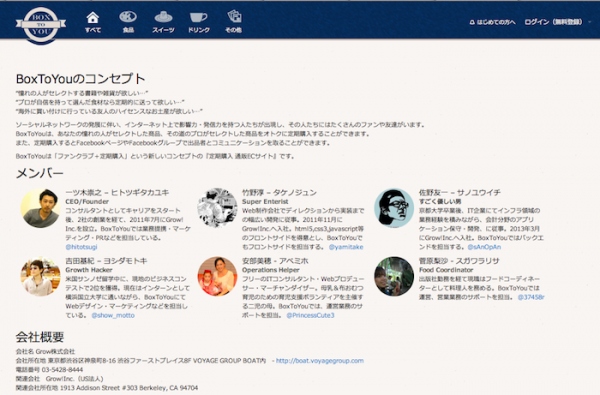Select the 食品 food category icon
The height and width of the screenshot is (395, 600).
click(x=128, y=22)
